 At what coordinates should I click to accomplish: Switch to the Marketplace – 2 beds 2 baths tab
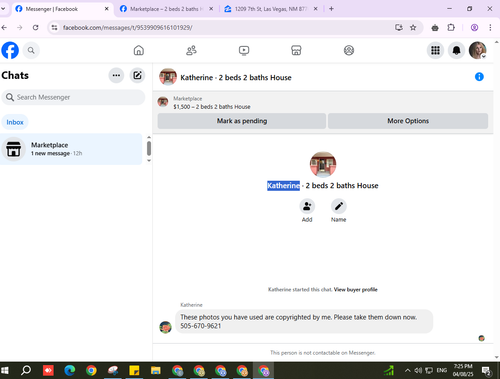point(167,9)
